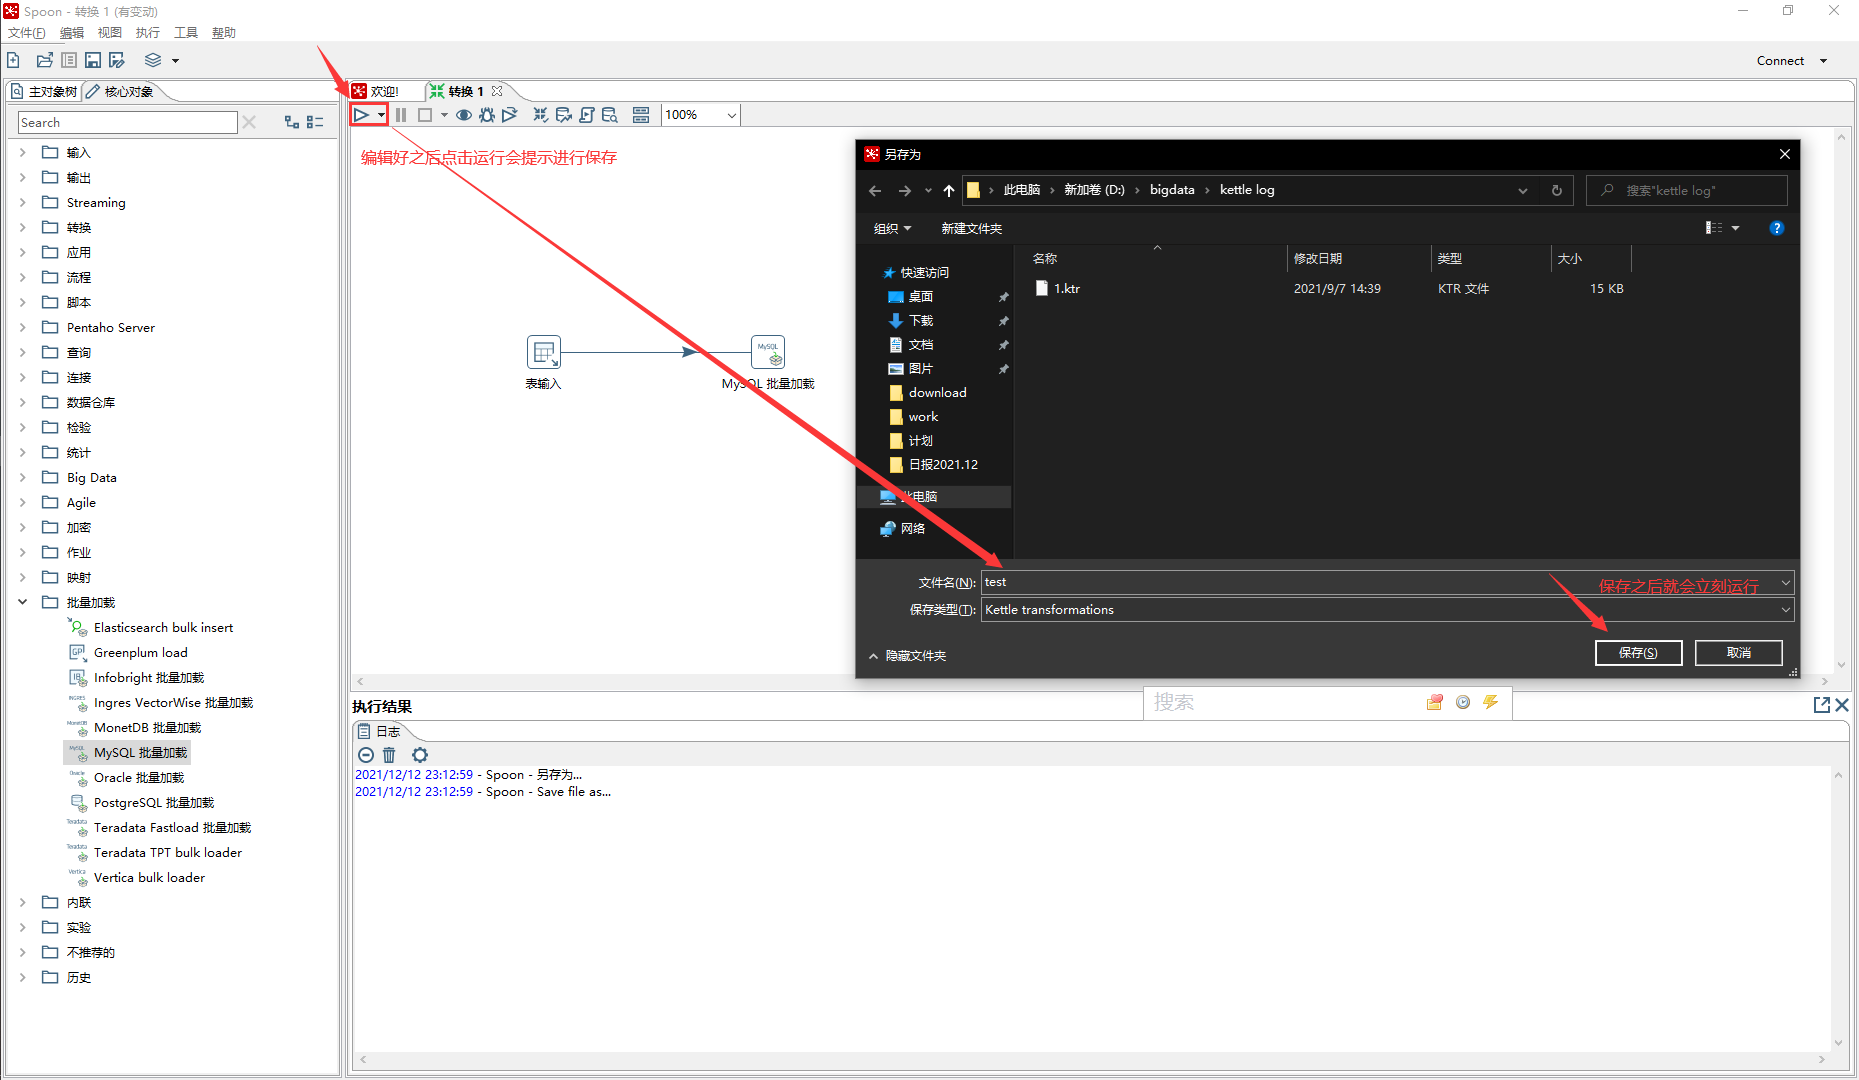
Task: Switch to the 欢迎! tab
Action: pyautogui.click(x=376, y=91)
